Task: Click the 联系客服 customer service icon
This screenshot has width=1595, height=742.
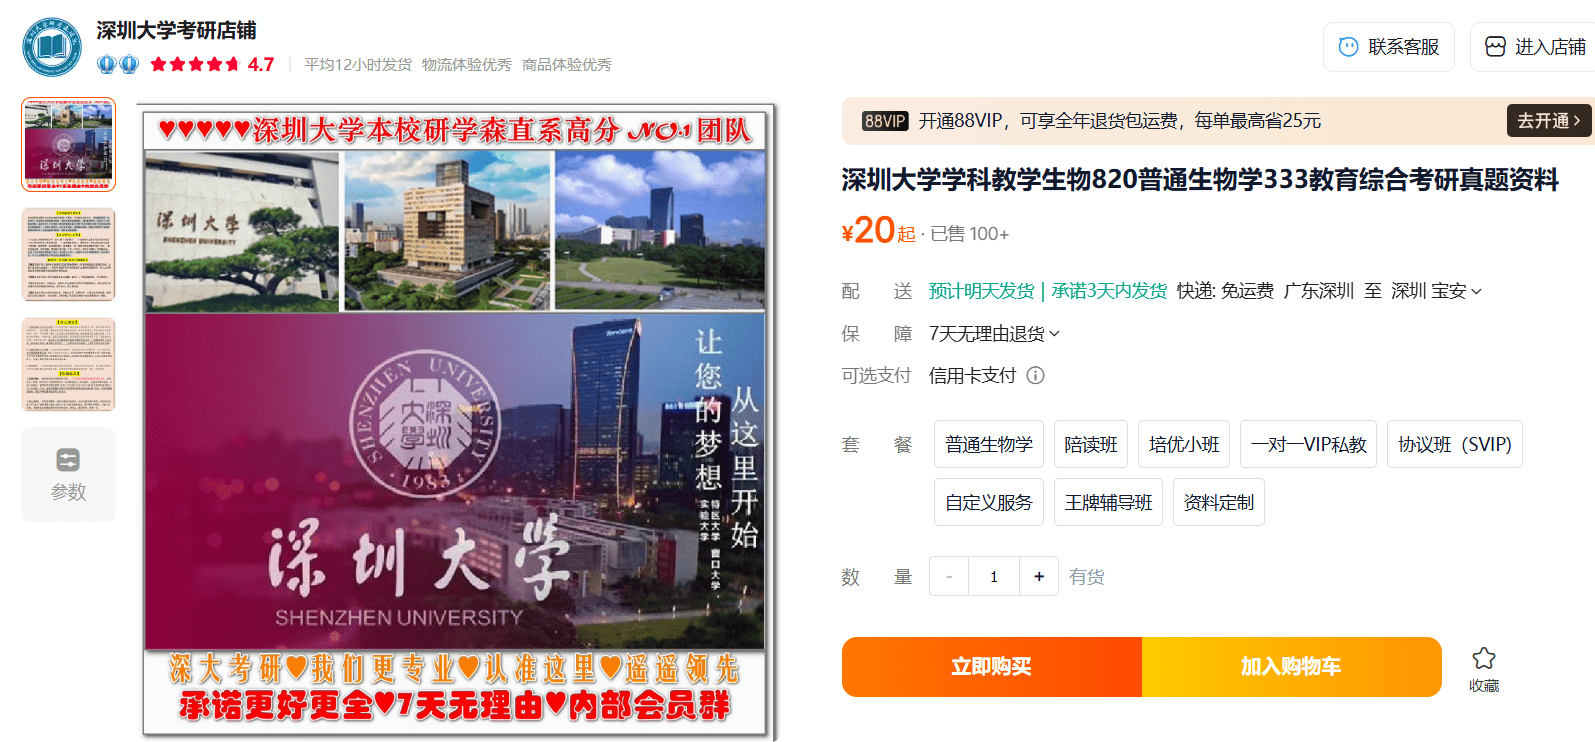Action: pos(1348,47)
